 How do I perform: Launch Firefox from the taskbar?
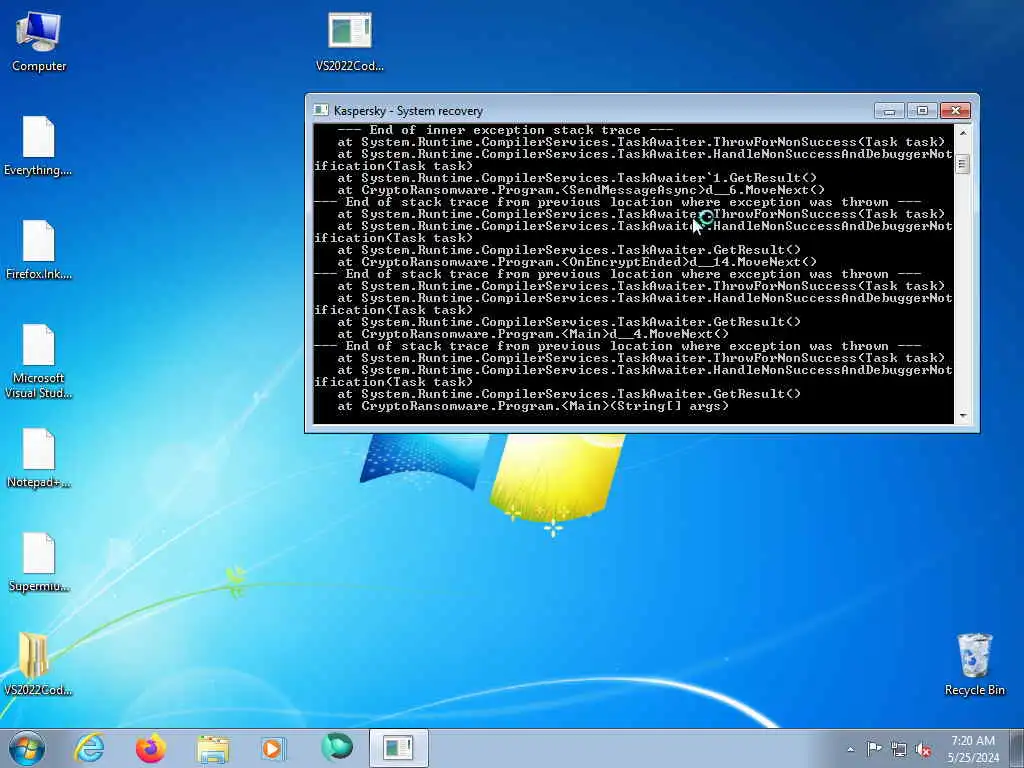click(x=150, y=748)
